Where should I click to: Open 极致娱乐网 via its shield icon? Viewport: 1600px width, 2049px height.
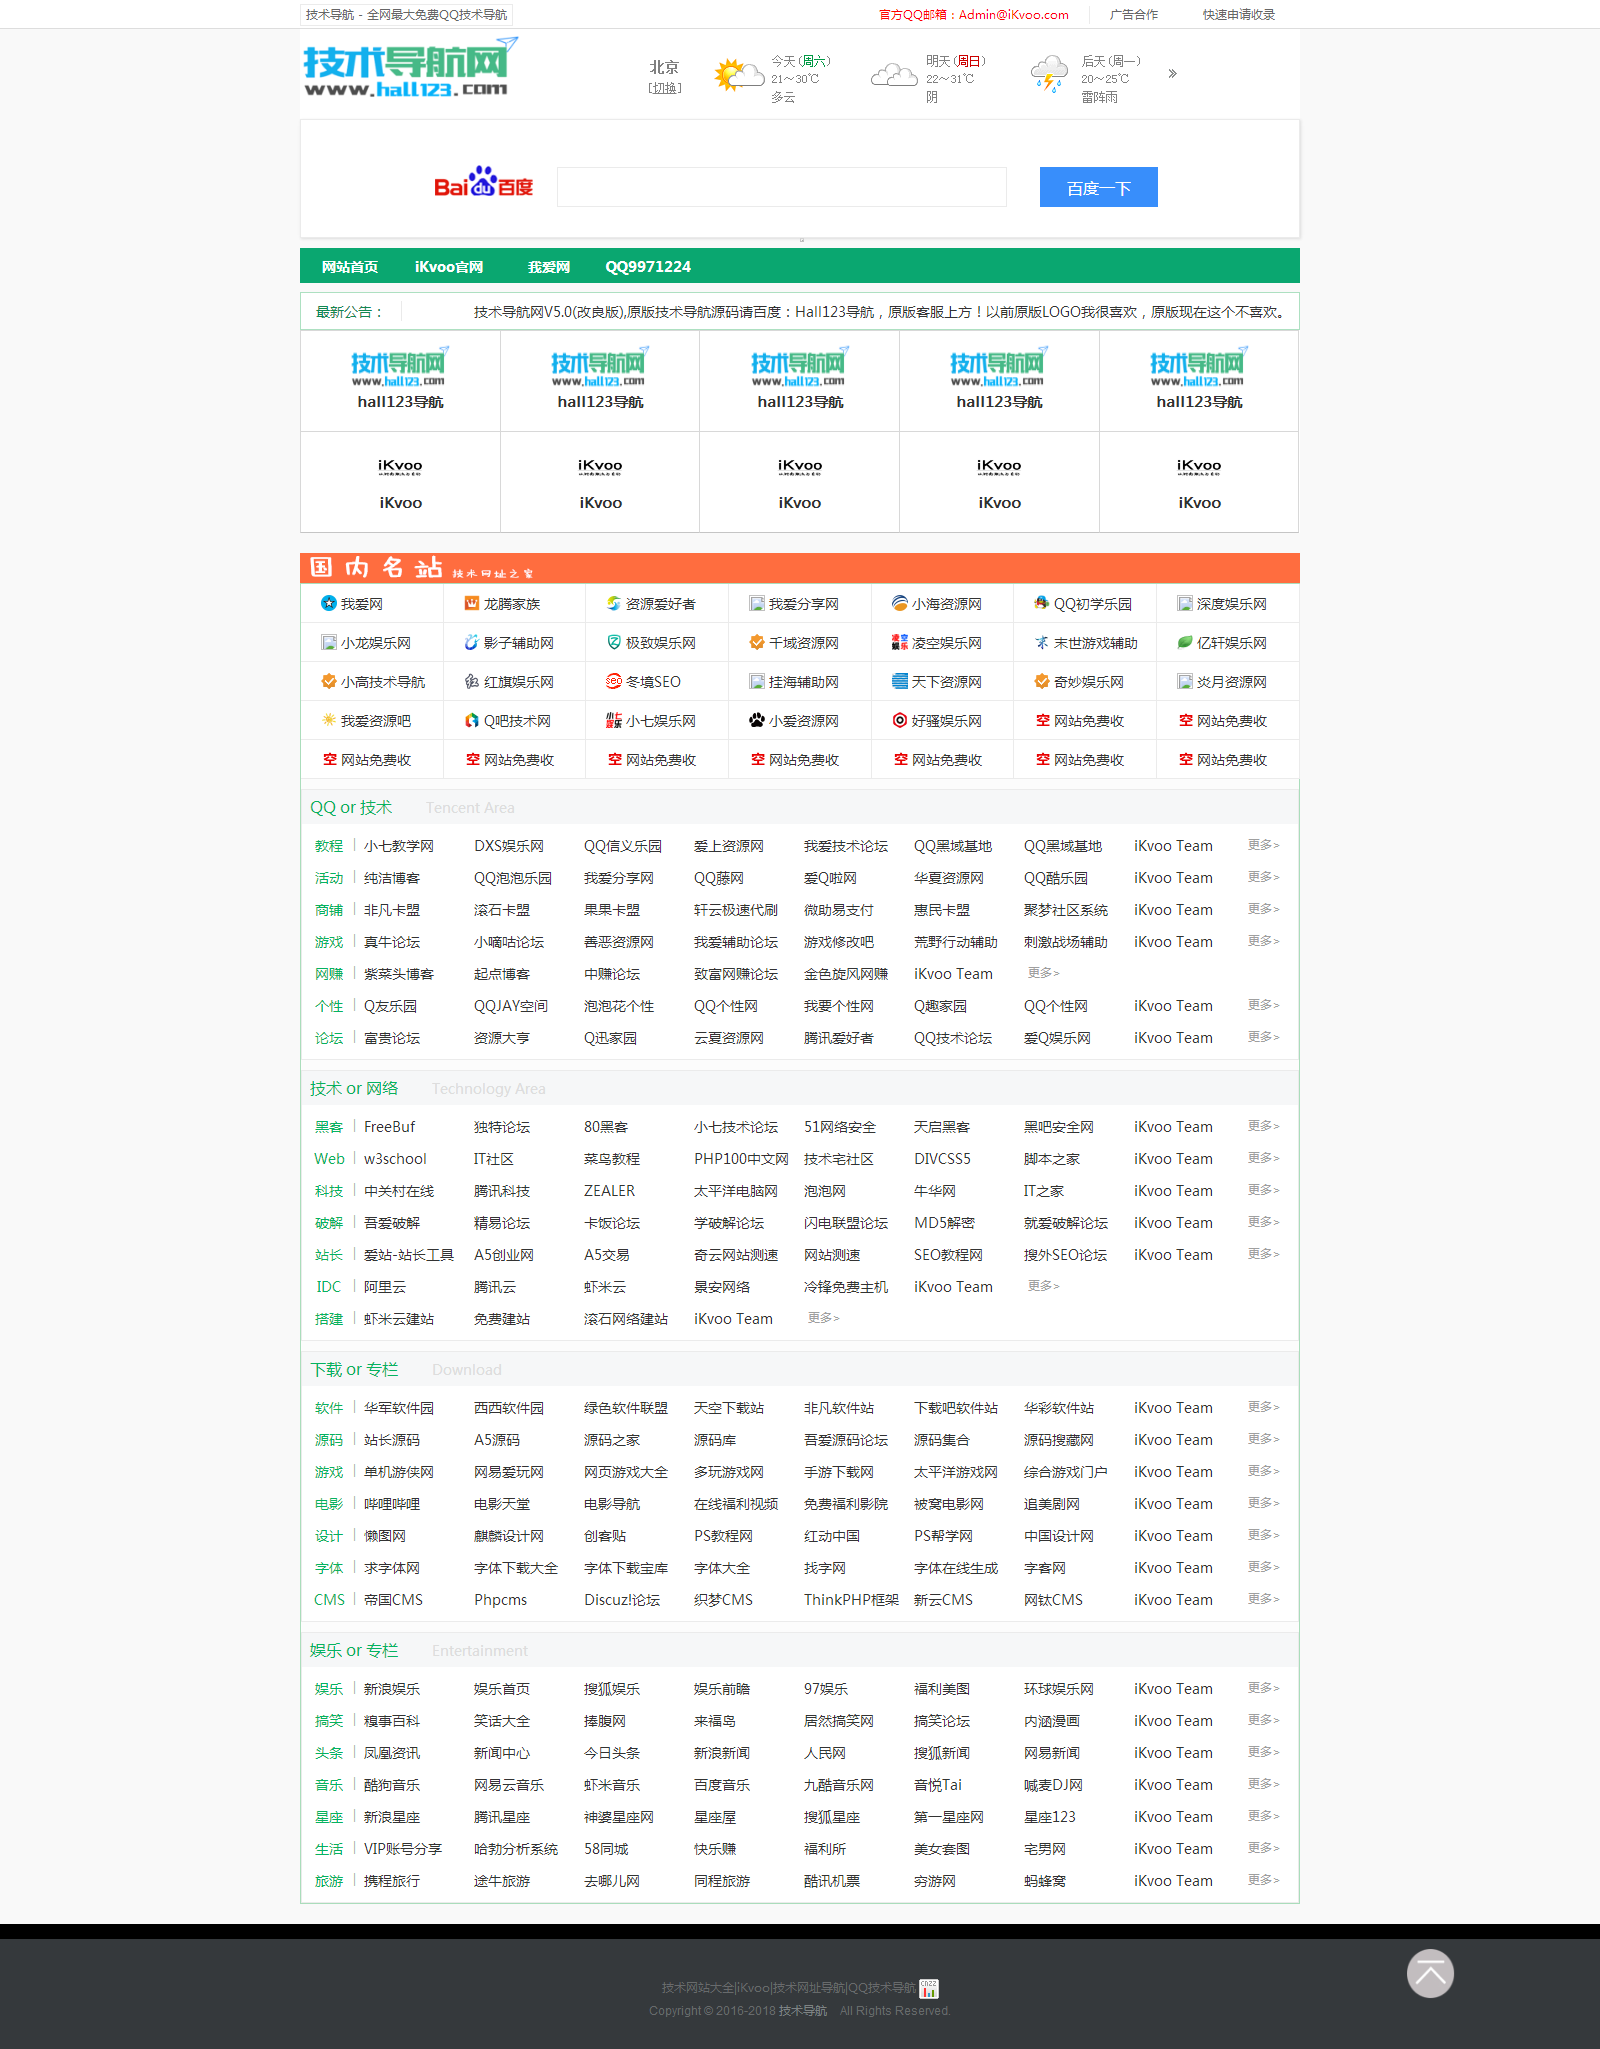click(613, 642)
